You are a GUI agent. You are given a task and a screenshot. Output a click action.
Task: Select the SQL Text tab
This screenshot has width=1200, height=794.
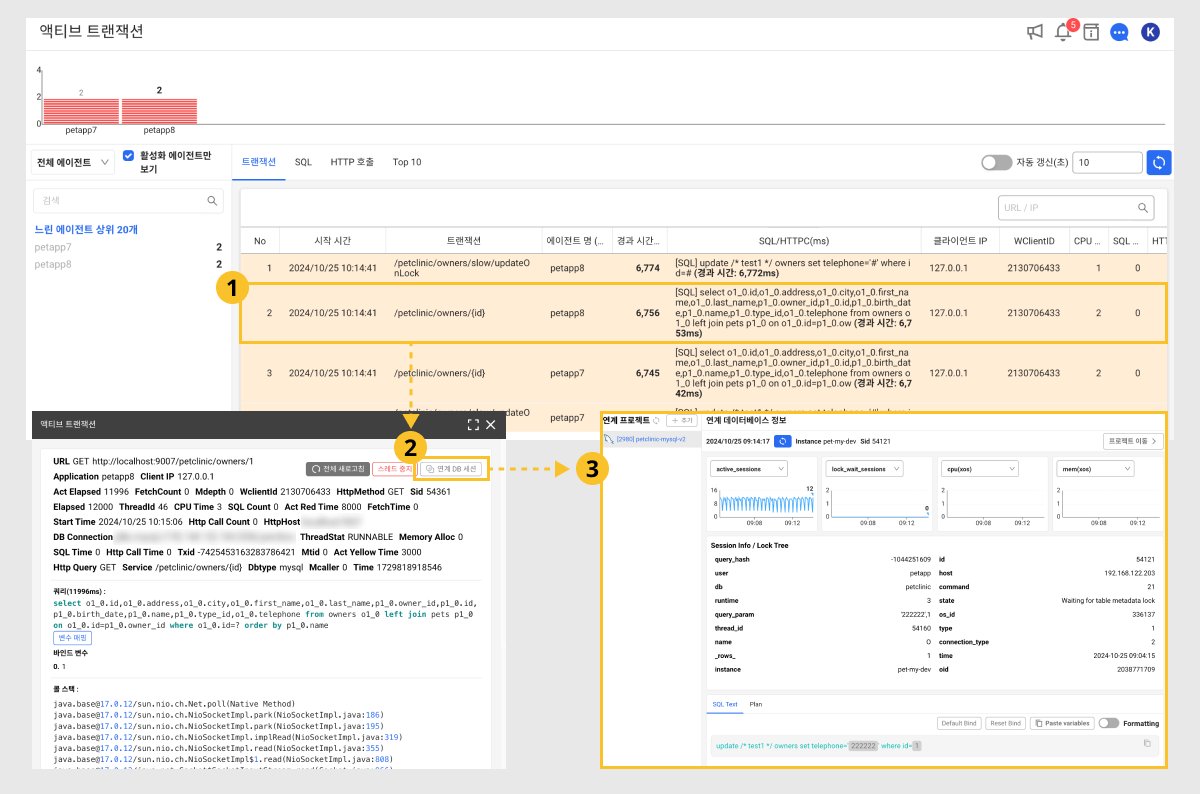click(725, 704)
